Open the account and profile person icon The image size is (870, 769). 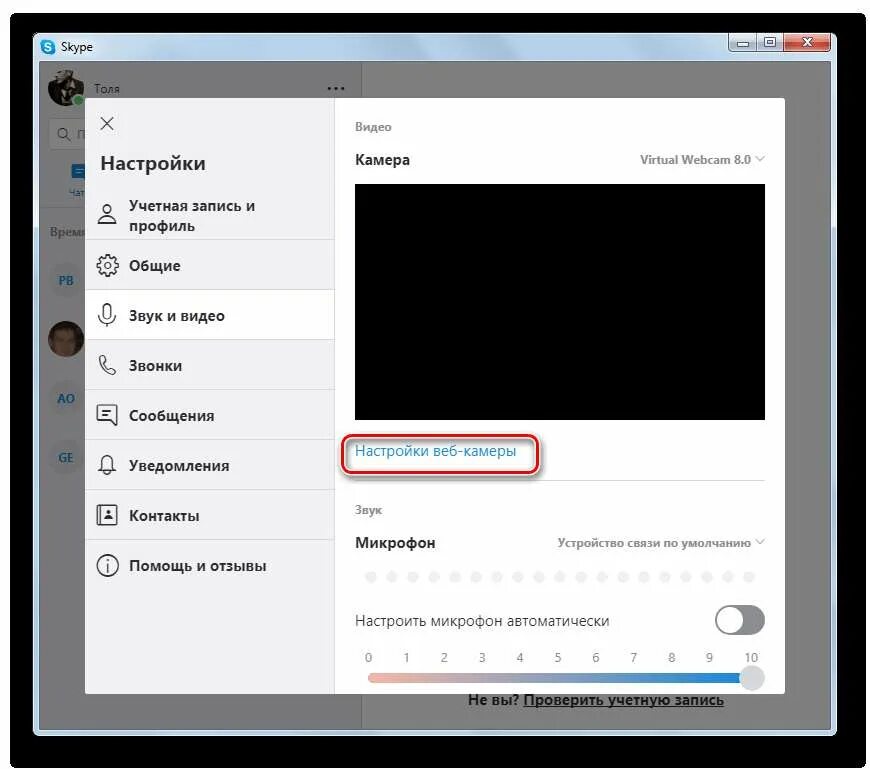107,214
